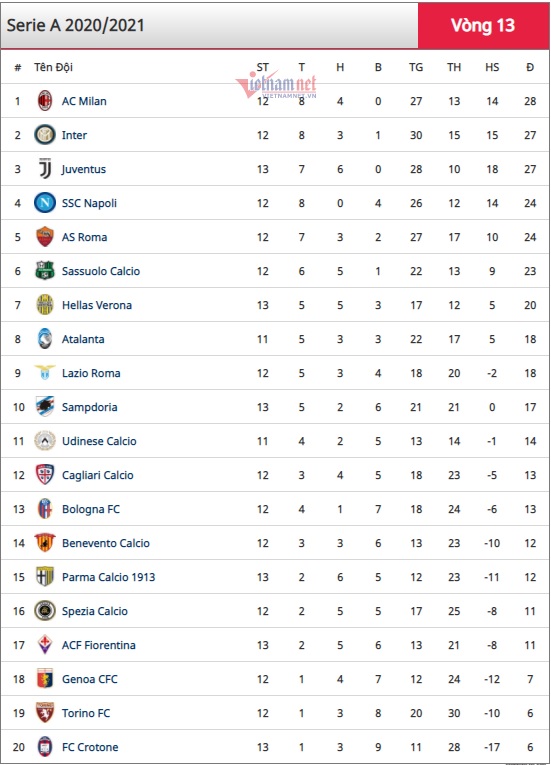Open the Parma Calcio 1913 link

108,577
